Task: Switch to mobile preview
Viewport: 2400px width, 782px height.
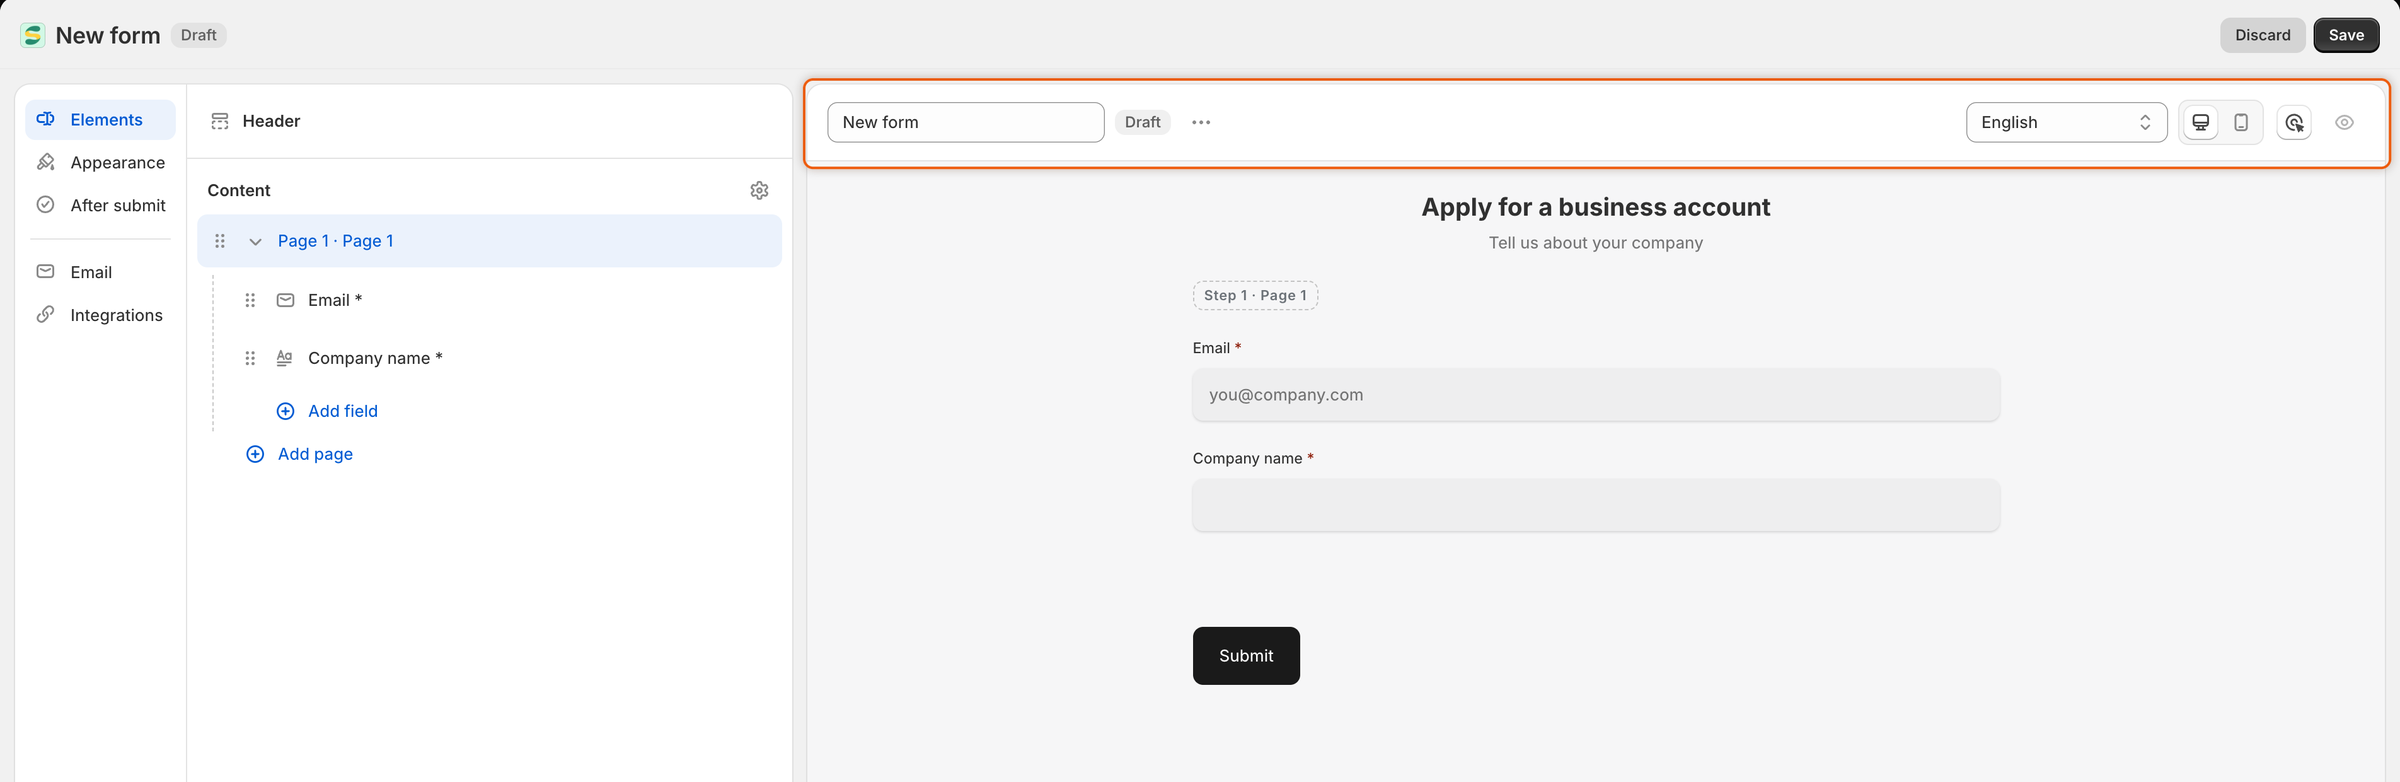Action: 2241,122
